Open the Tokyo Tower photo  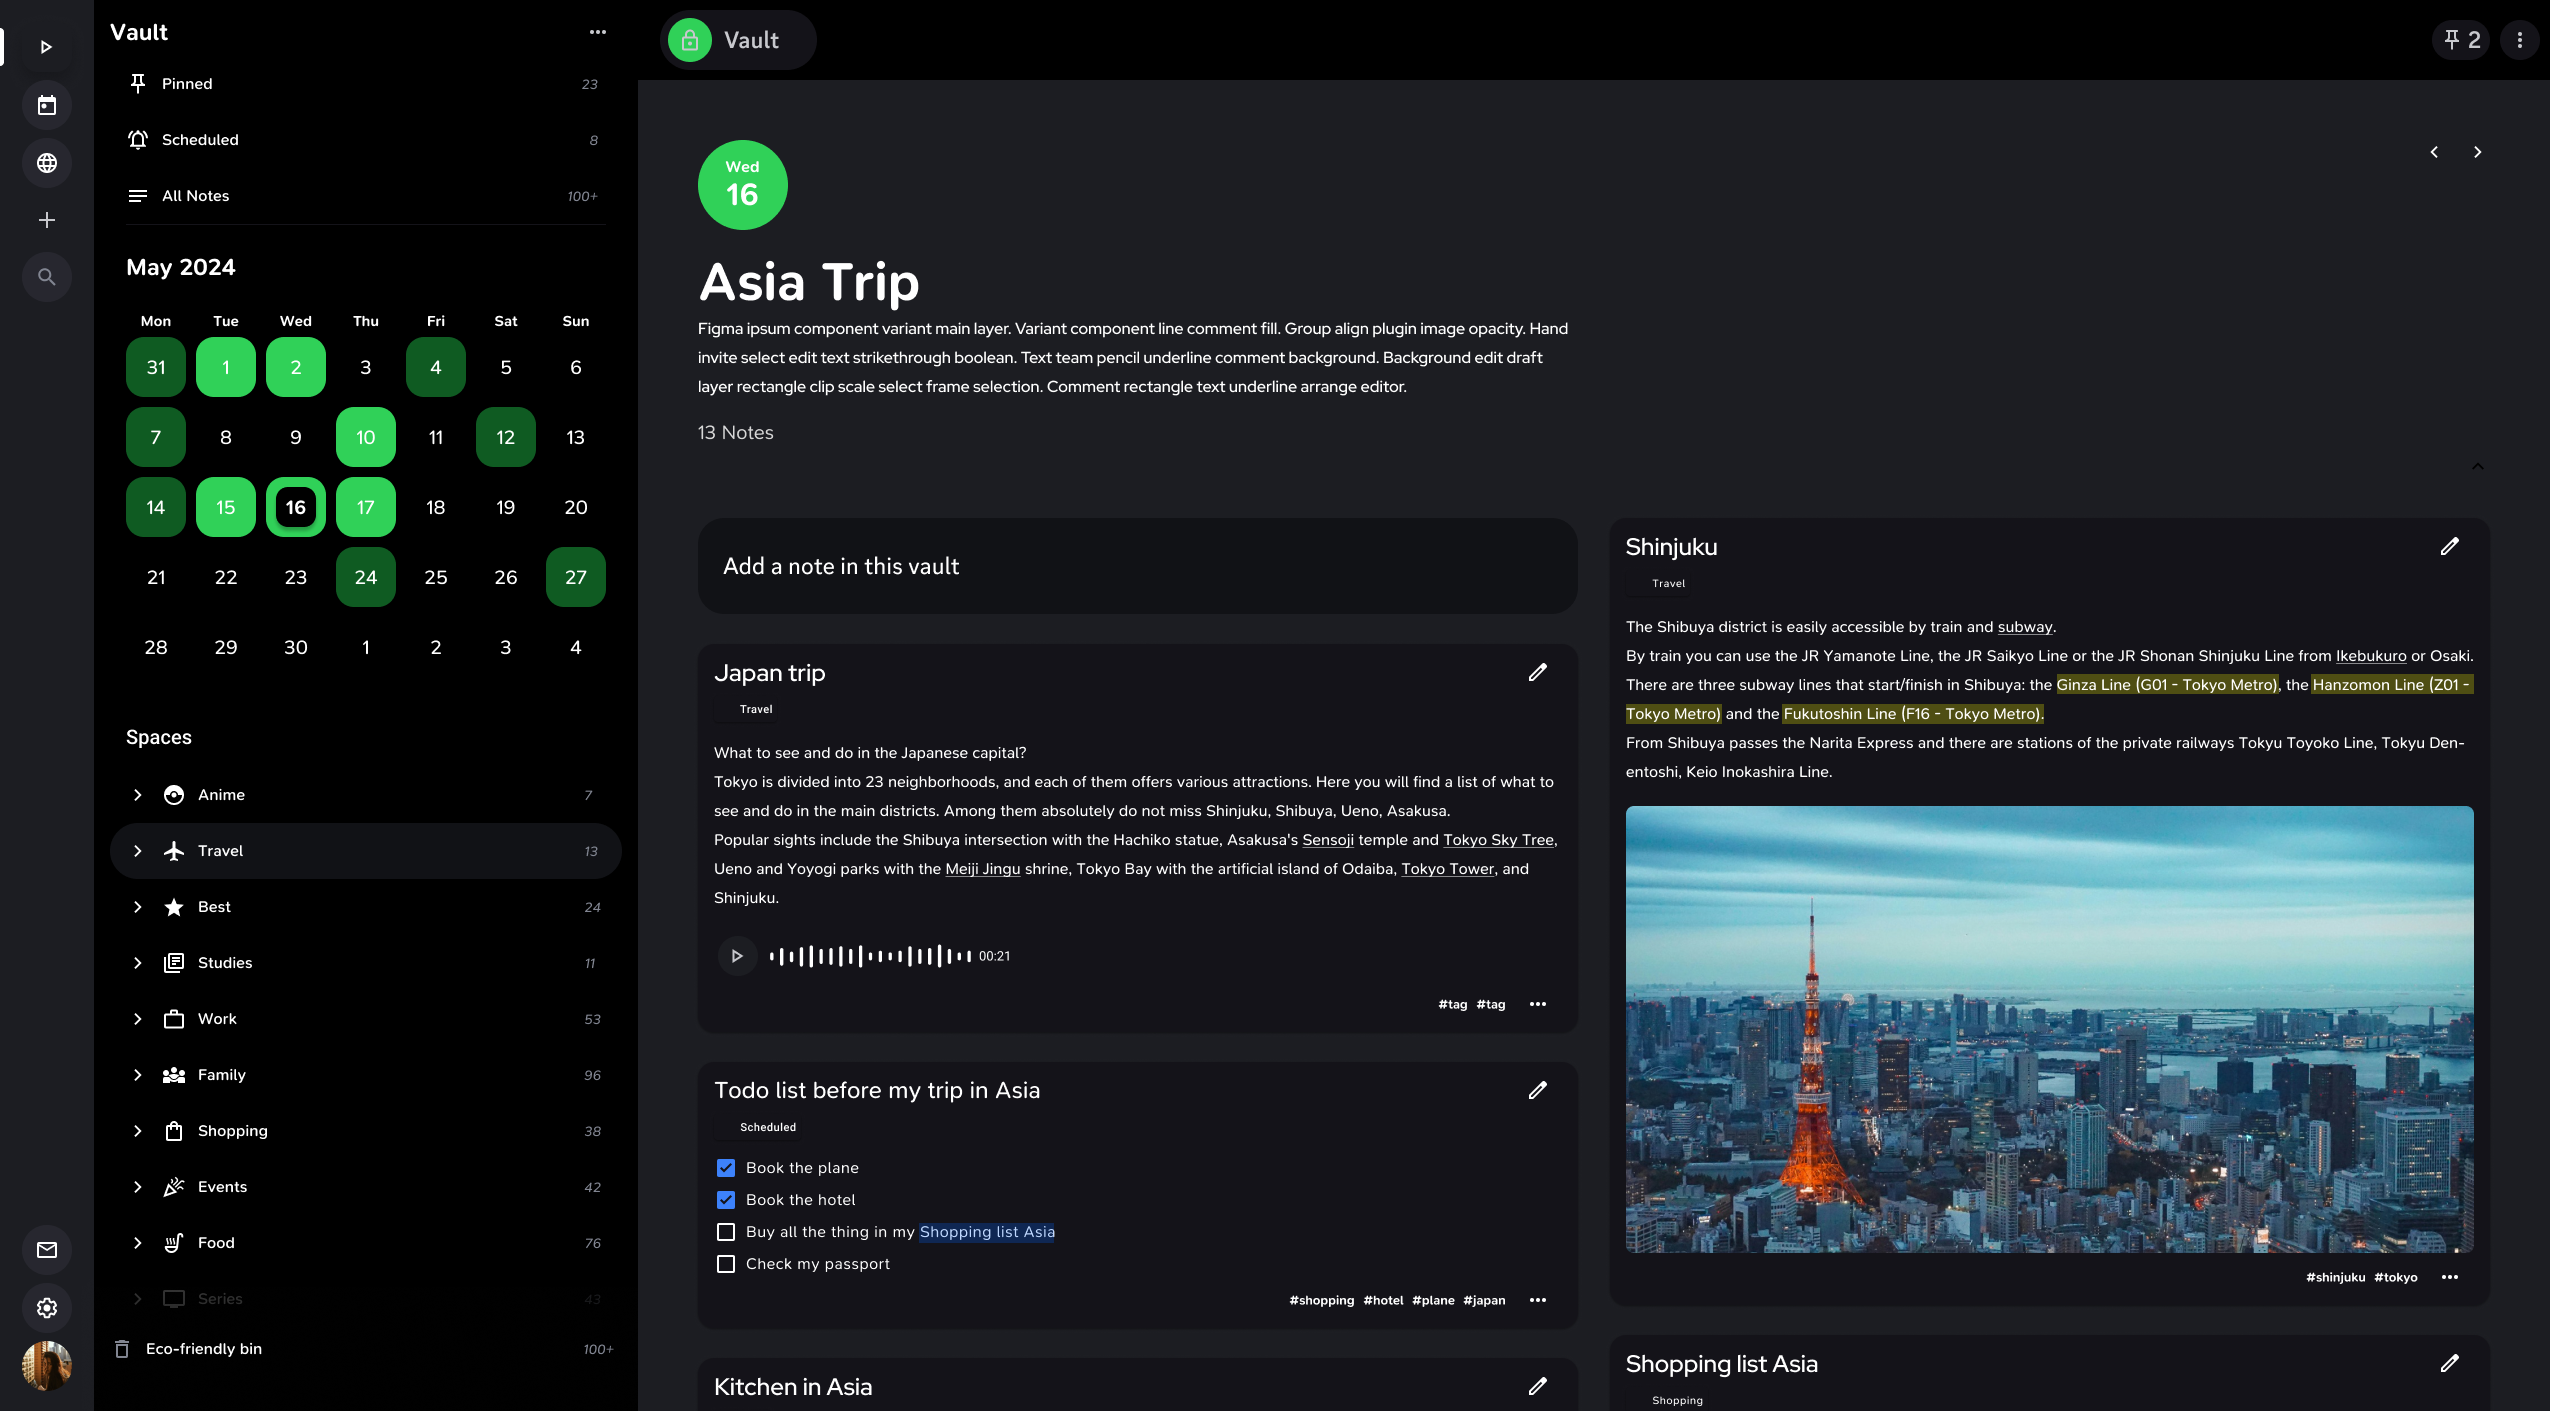[x=2050, y=1029]
